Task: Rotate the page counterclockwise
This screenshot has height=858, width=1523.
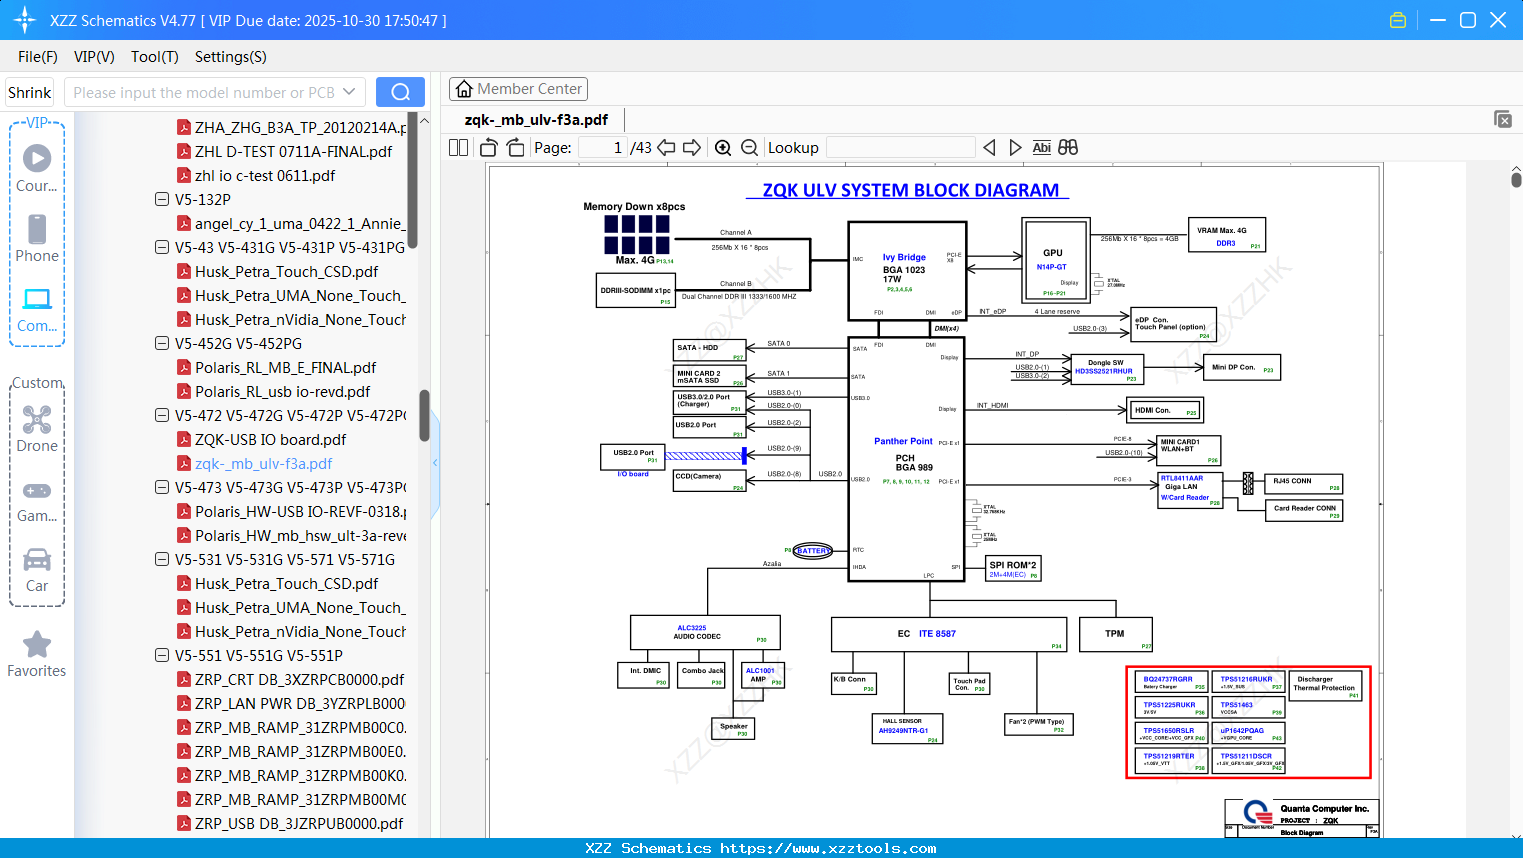Action: point(489,148)
